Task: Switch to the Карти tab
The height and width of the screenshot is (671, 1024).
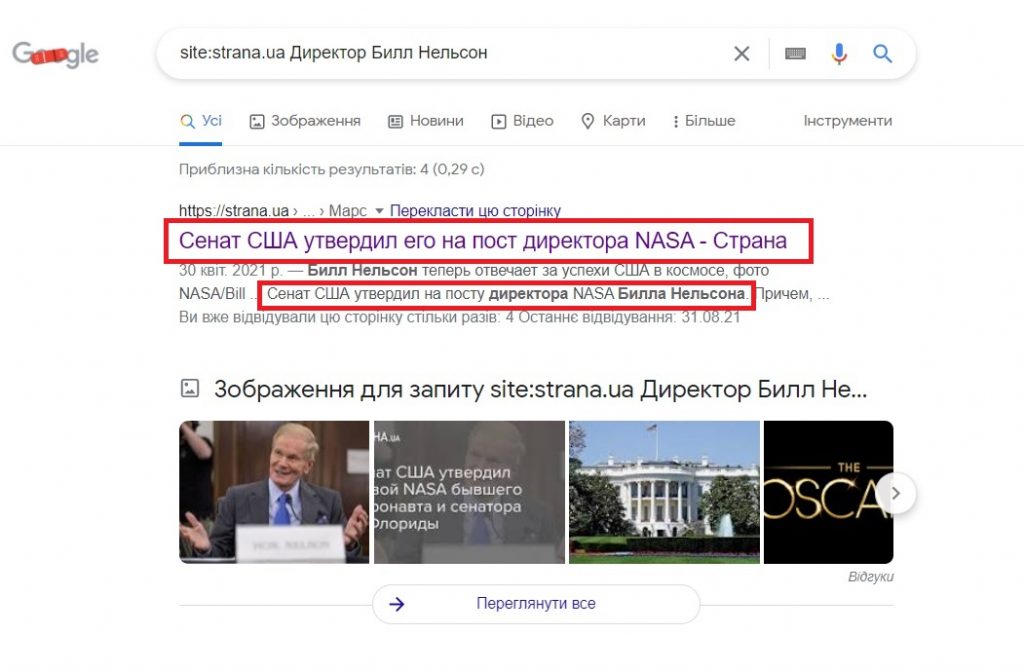Action: point(613,121)
